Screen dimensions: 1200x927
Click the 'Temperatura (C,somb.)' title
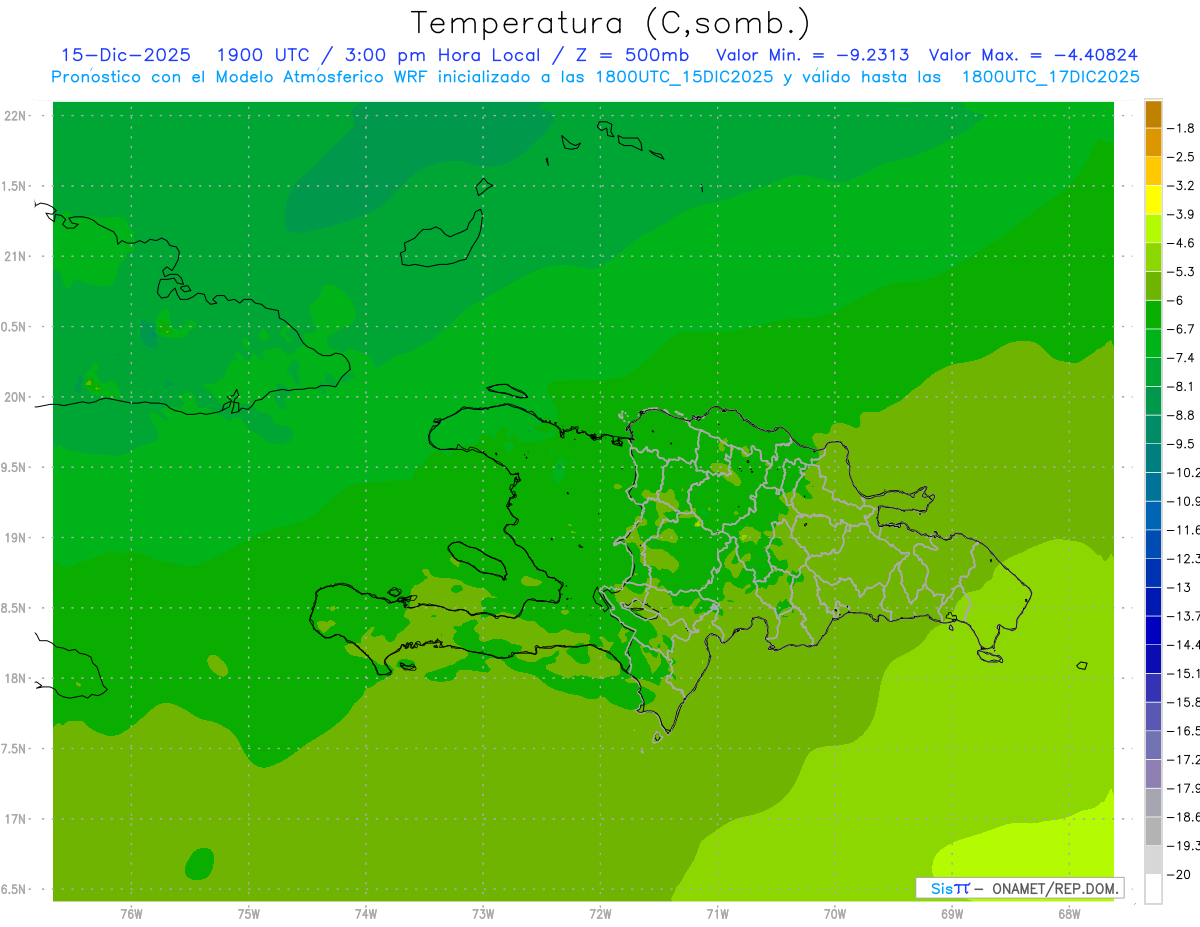point(611,23)
